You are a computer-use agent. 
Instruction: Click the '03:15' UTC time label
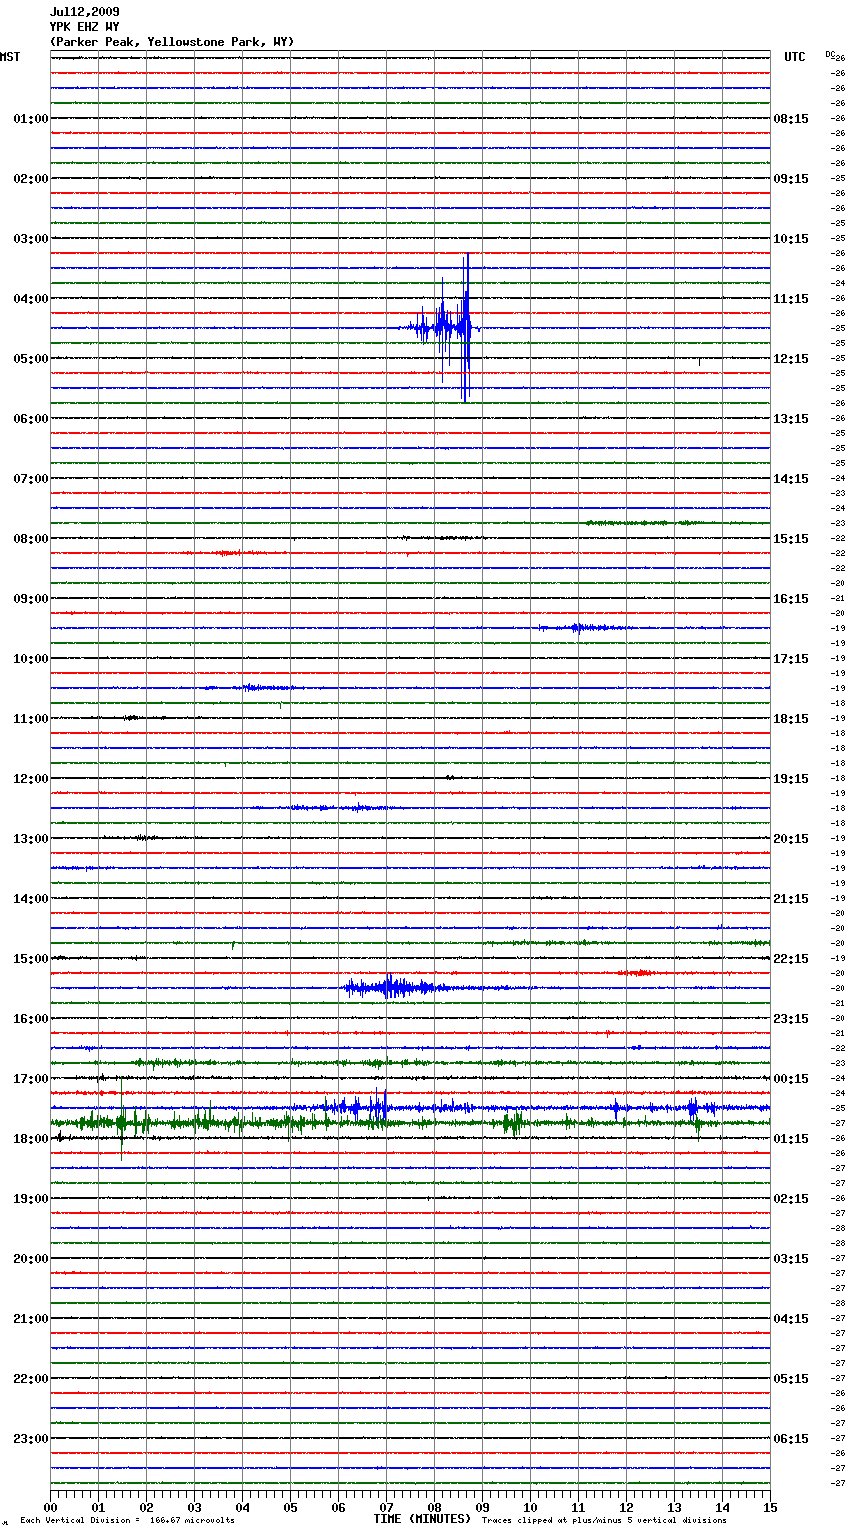point(791,1259)
